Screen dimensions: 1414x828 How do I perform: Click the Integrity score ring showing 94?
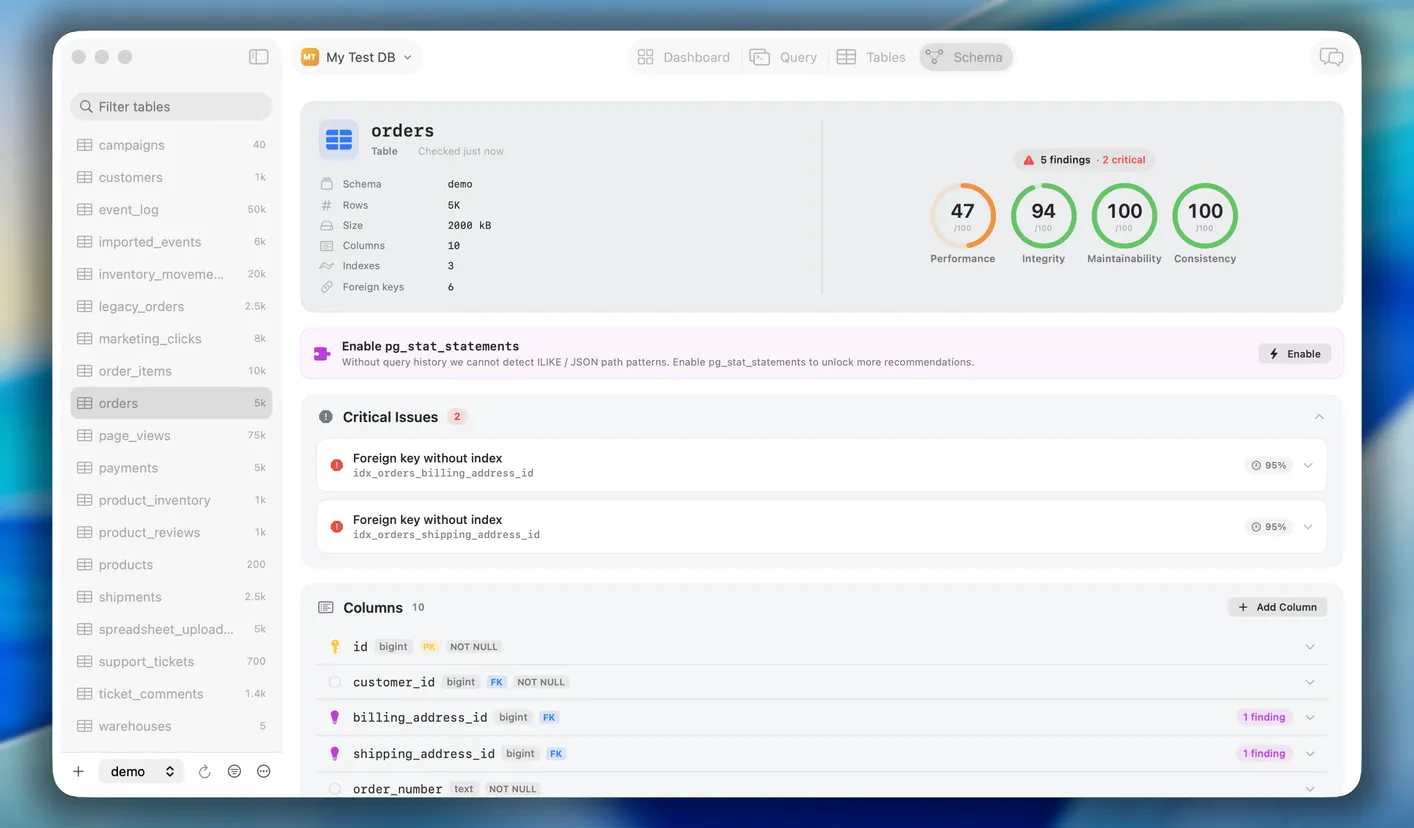point(1043,215)
